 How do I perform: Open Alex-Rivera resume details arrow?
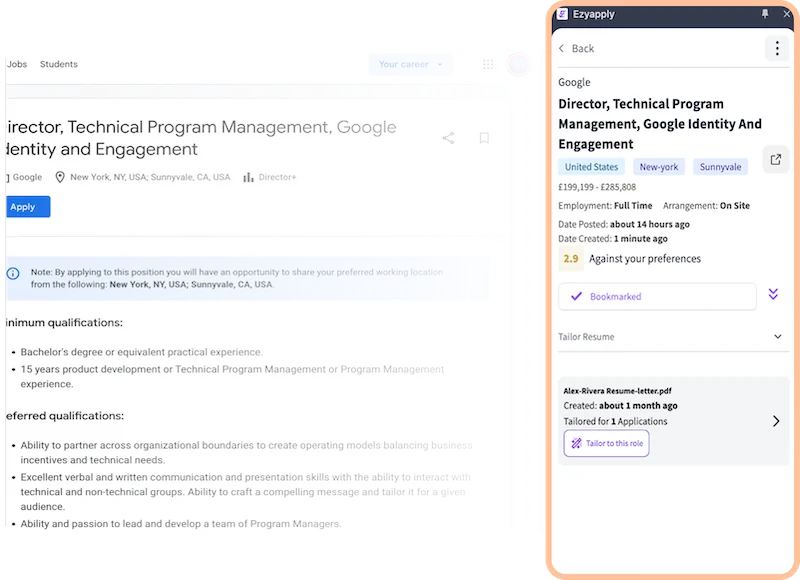point(776,421)
